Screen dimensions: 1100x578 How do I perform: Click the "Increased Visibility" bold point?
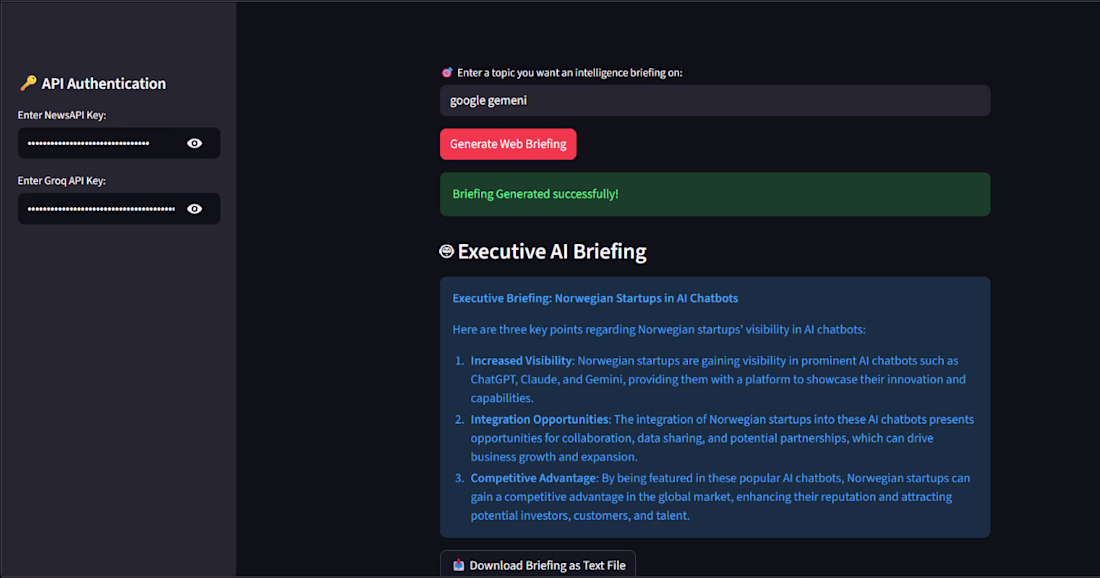tap(521, 361)
